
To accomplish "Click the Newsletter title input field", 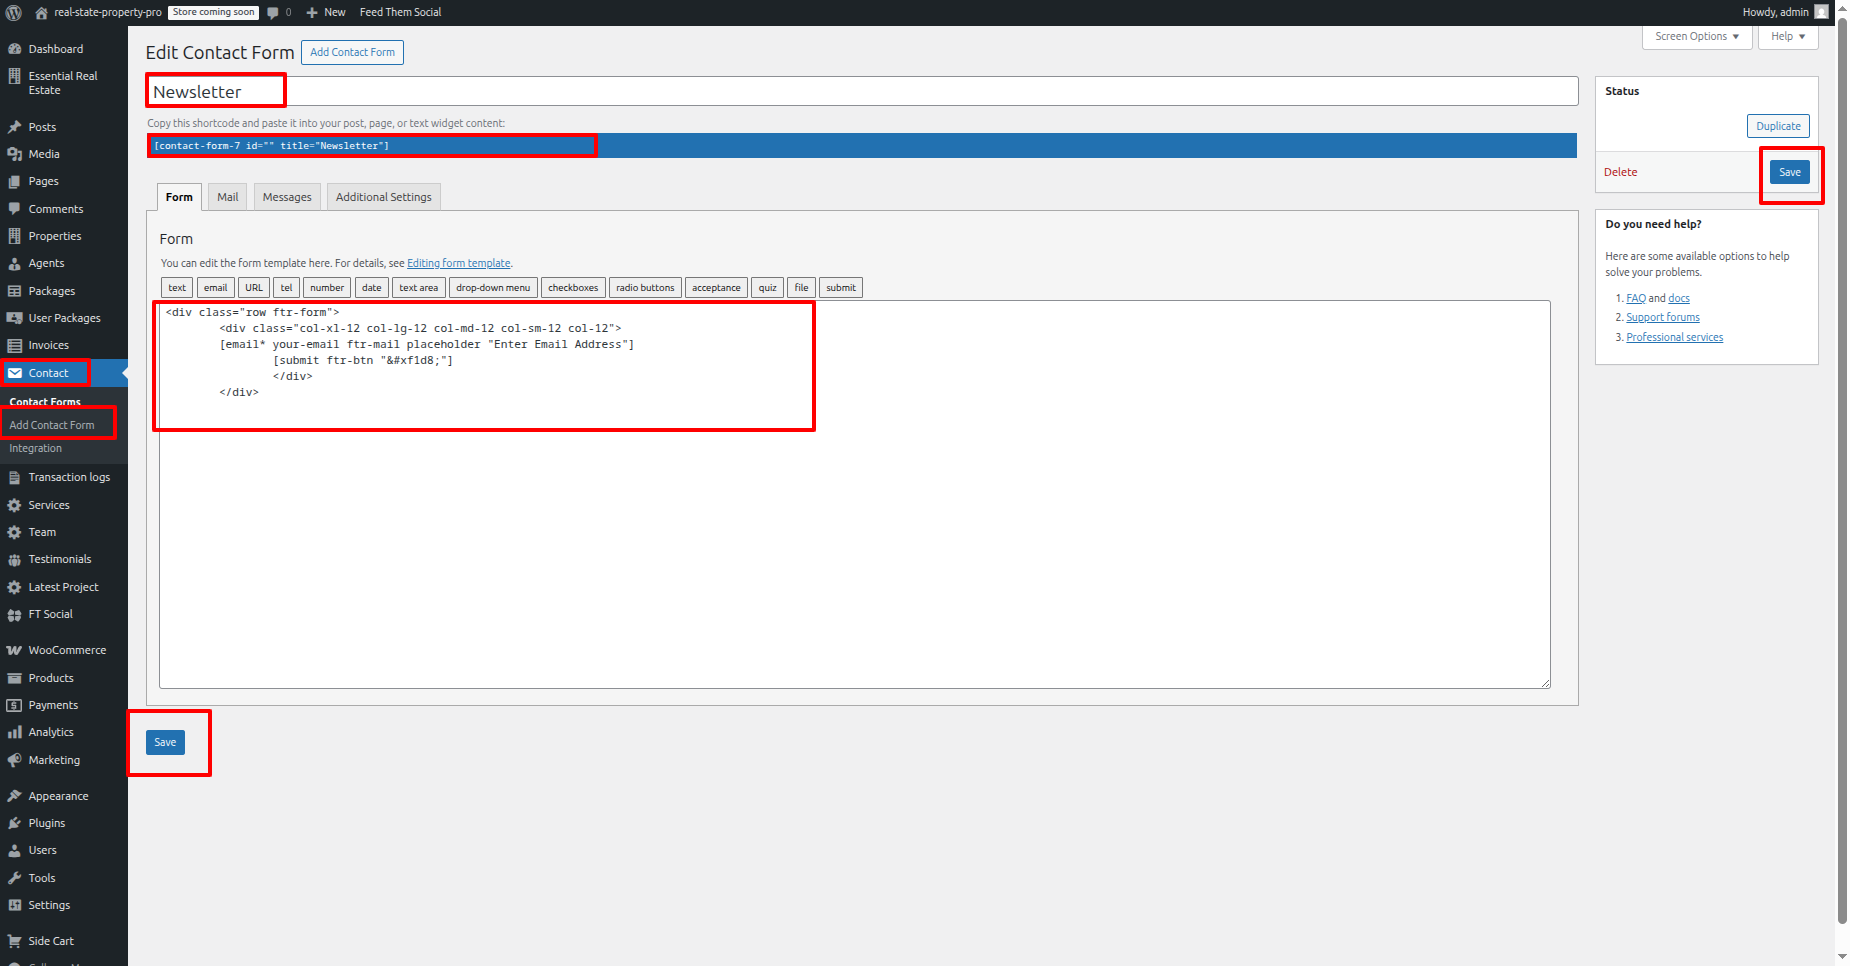I will 860,91.
